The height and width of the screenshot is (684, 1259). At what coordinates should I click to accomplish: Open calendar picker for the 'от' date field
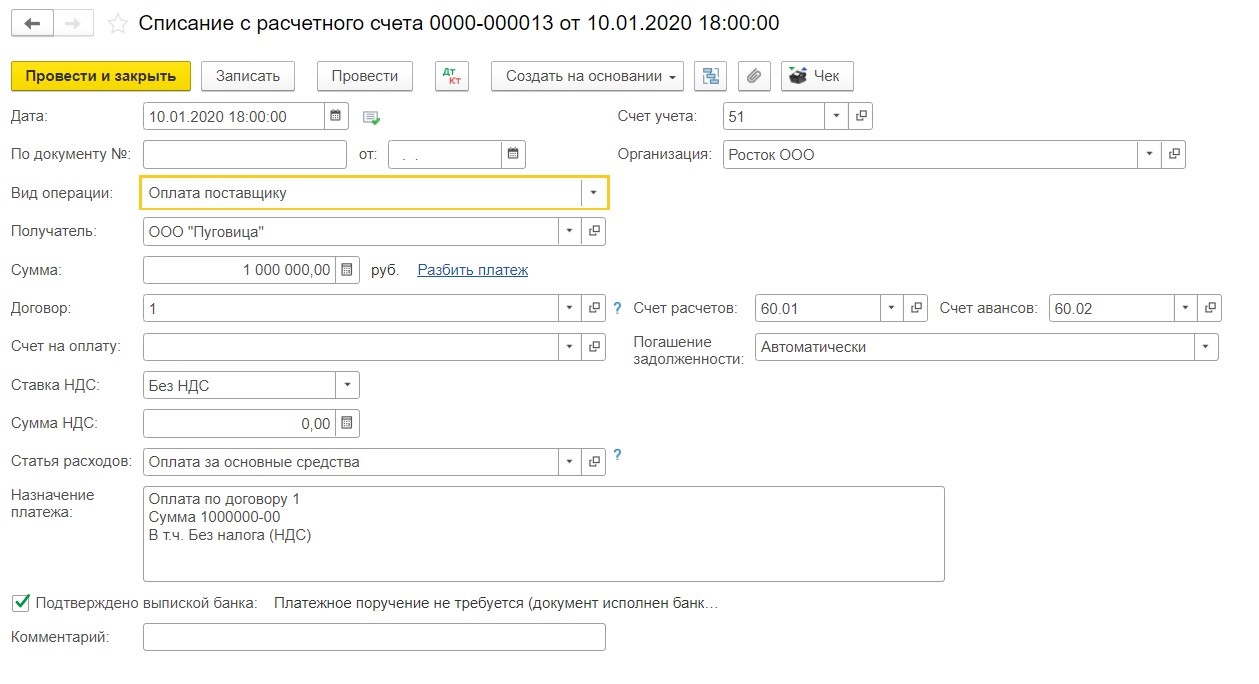coord(513,155)
